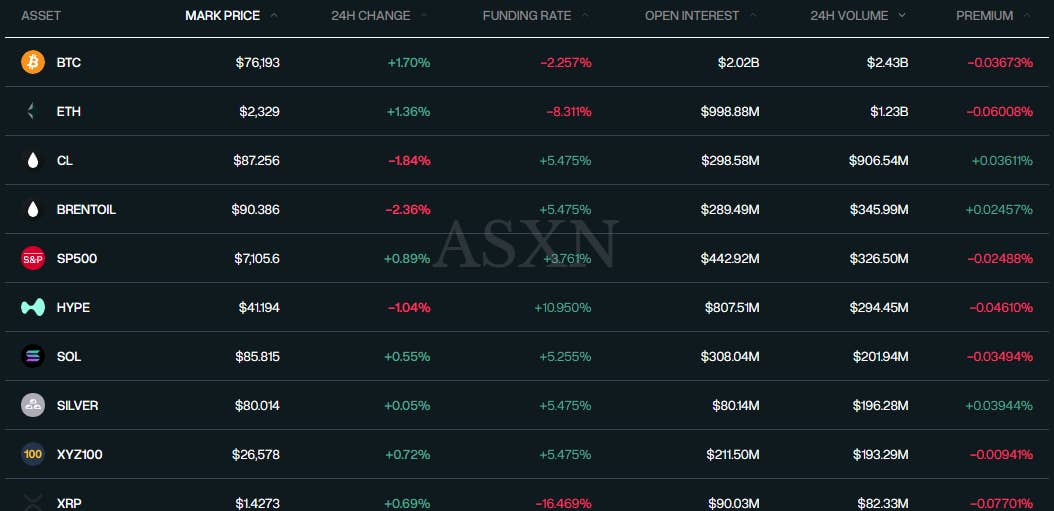Click the CL crude oil drop icon
The image size is (1054, 511).
coord(33,160)
